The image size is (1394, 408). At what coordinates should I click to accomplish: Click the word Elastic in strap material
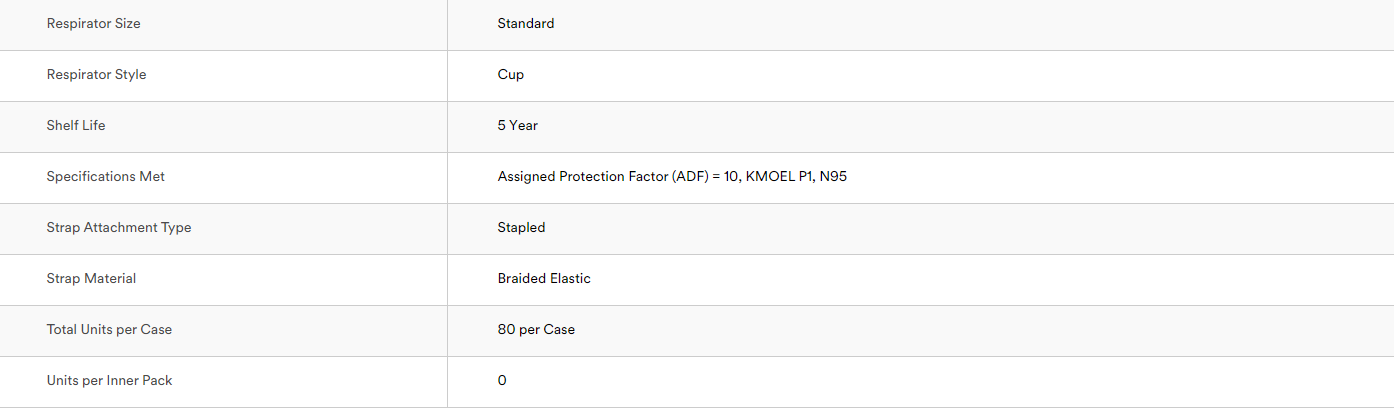571,279
